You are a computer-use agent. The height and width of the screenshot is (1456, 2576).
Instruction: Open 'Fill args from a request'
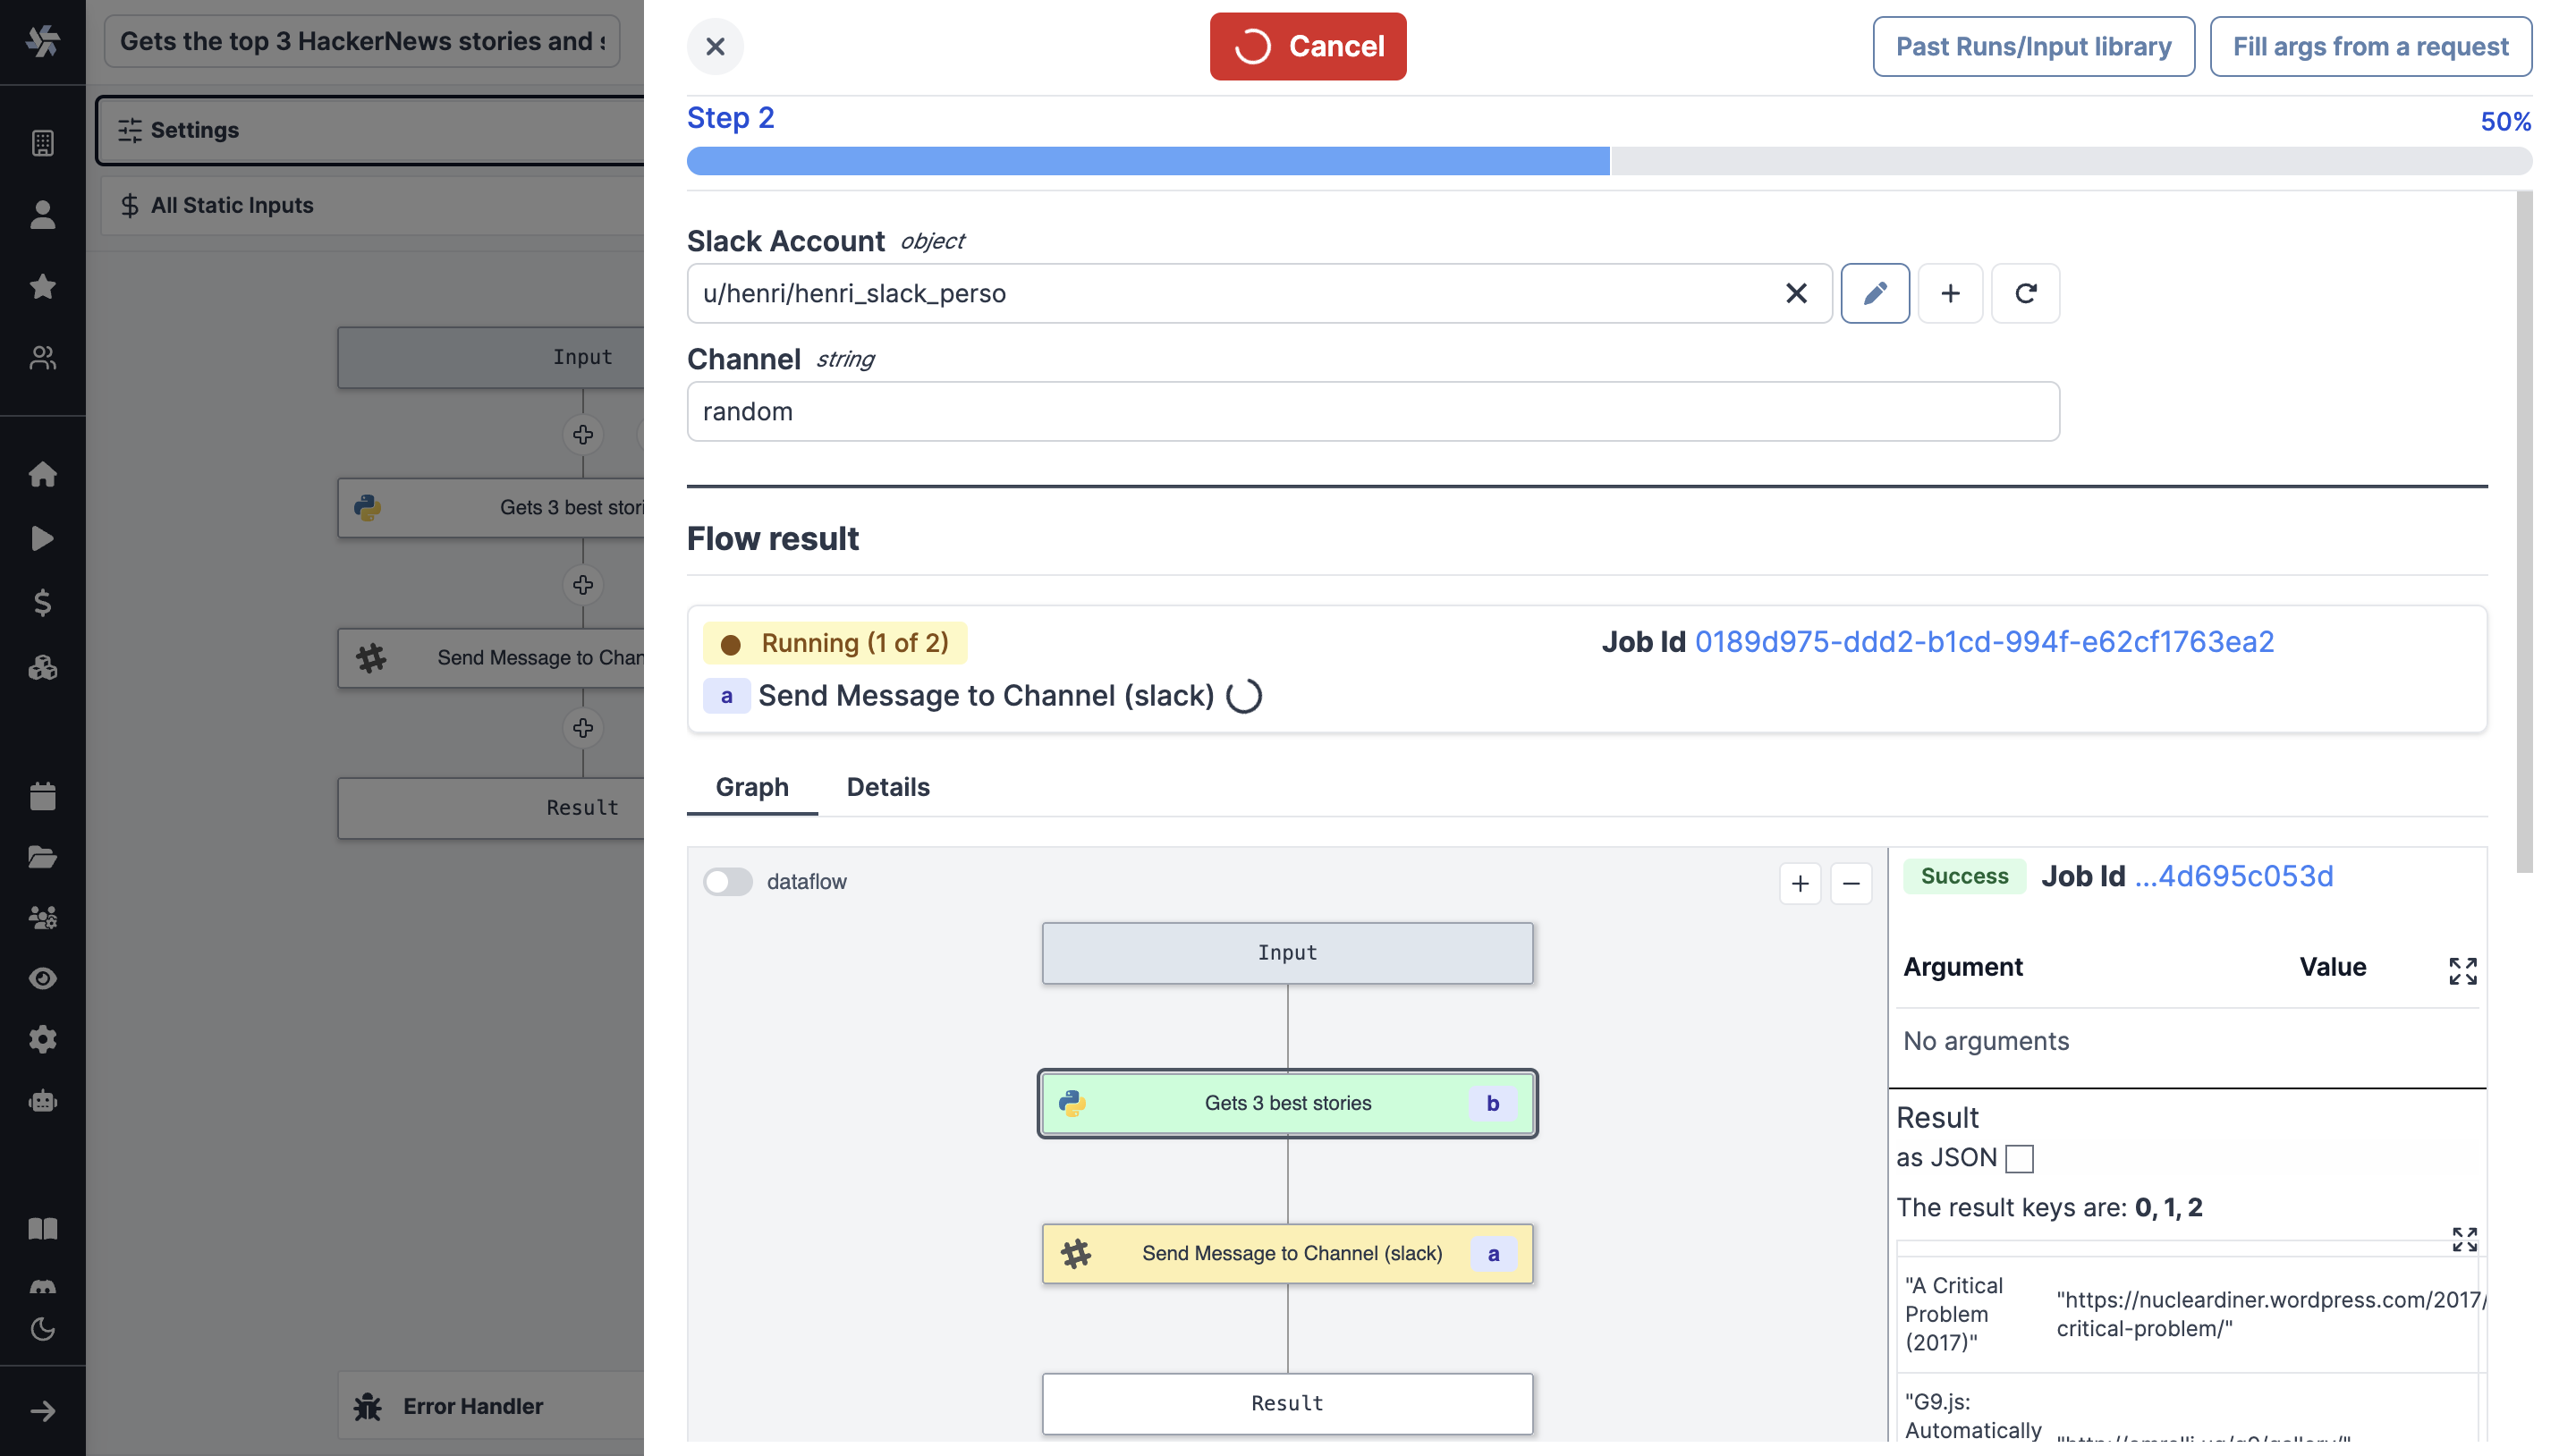[x=2371, y=46]
